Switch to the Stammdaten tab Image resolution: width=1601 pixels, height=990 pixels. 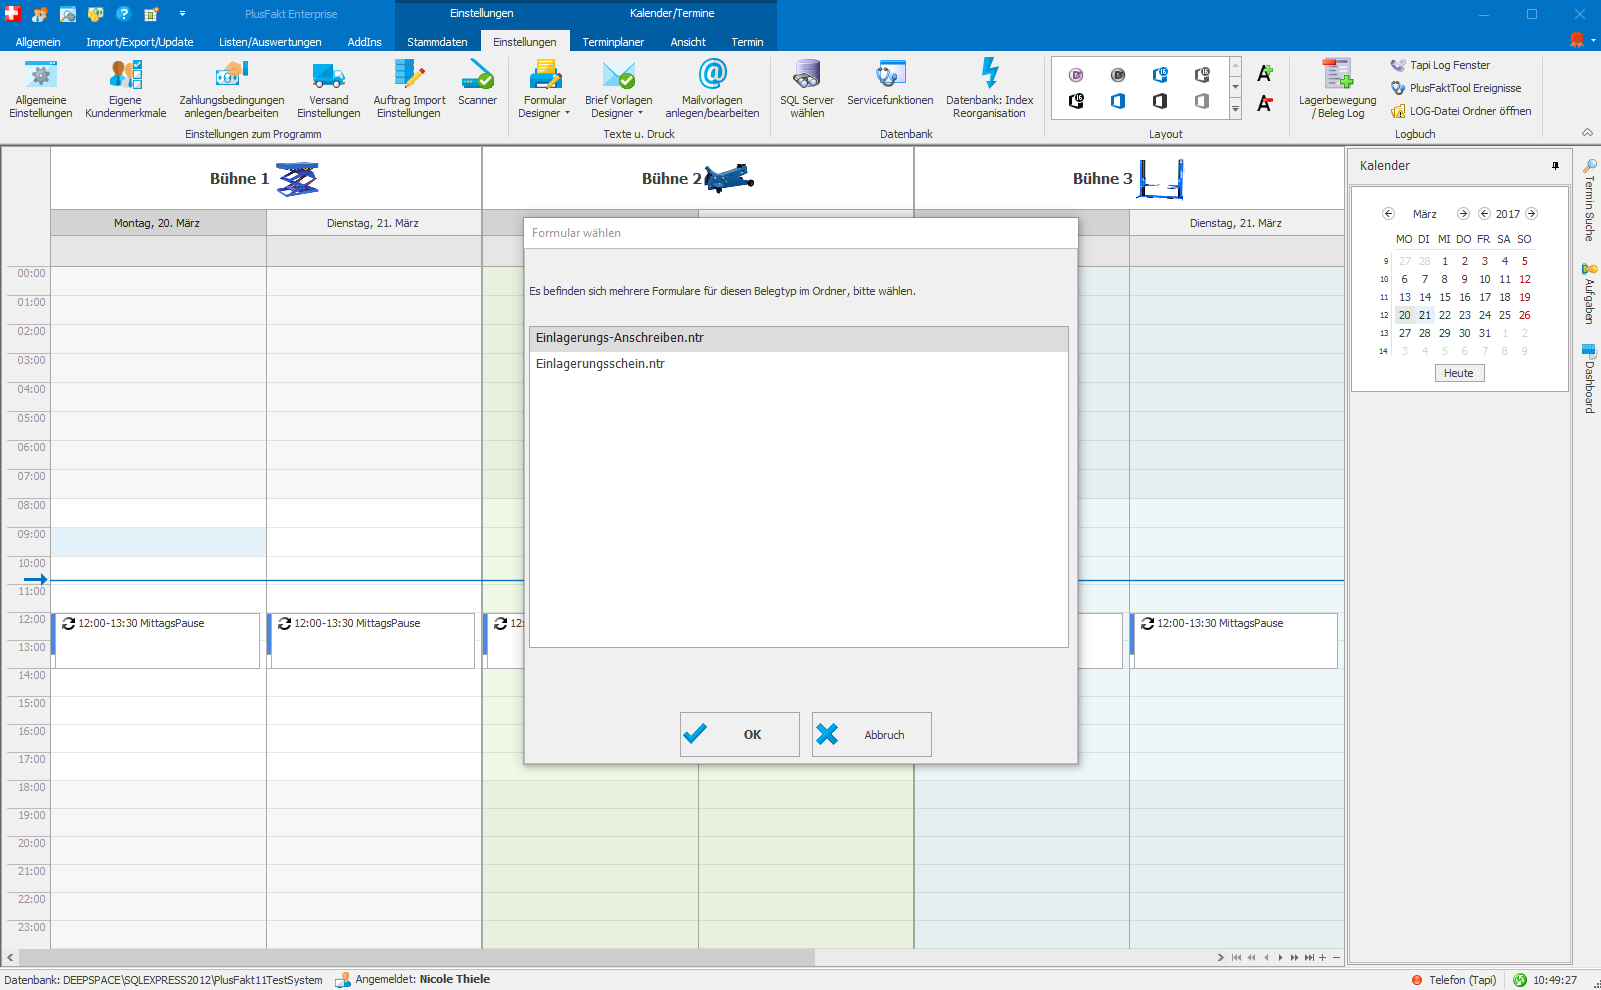[x=437, y=42]
